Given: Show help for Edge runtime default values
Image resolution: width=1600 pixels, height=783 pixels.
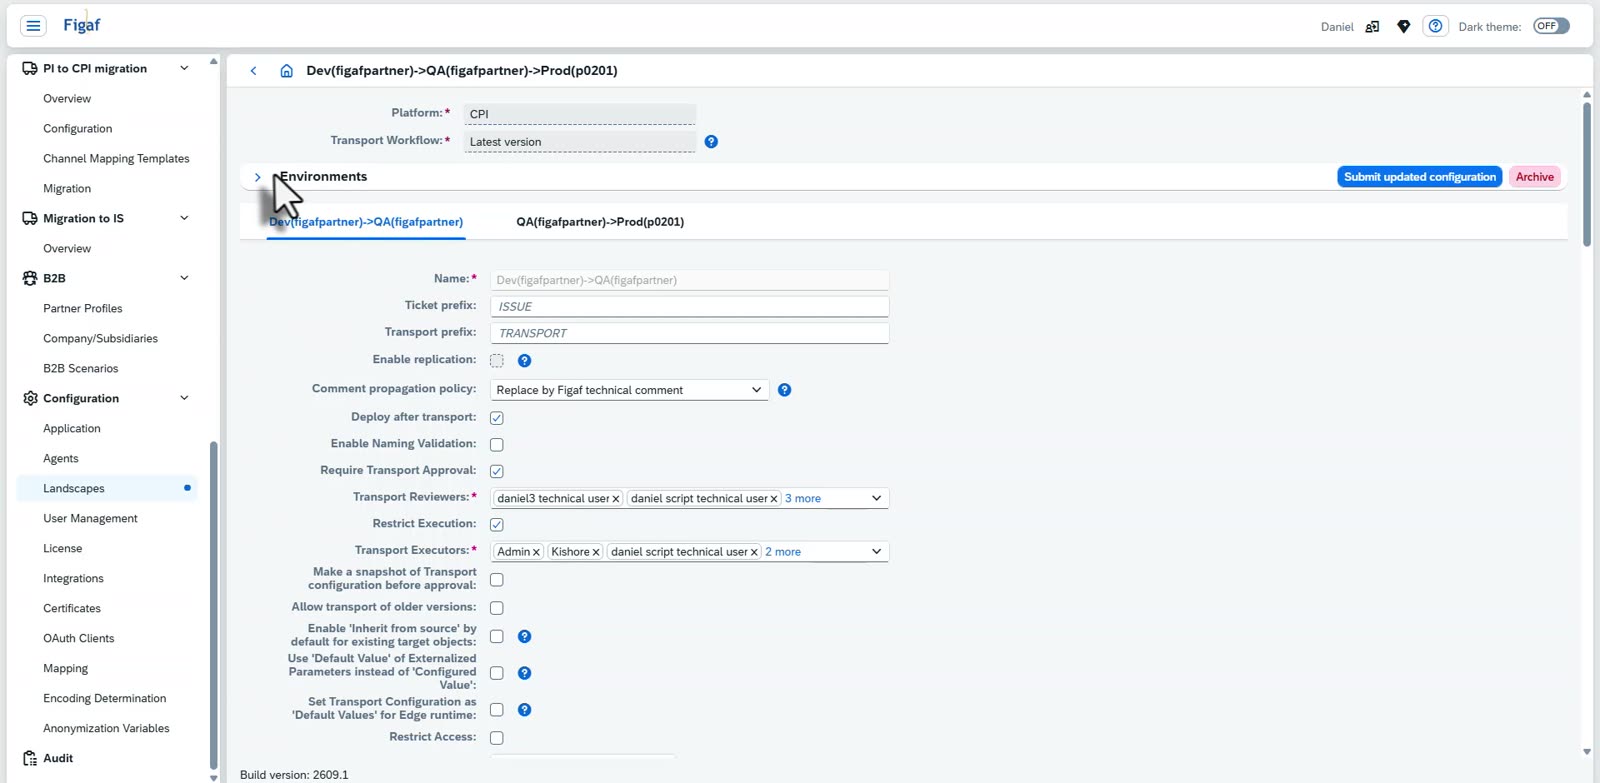Looking at the screenshot, I should pos(524,710).
